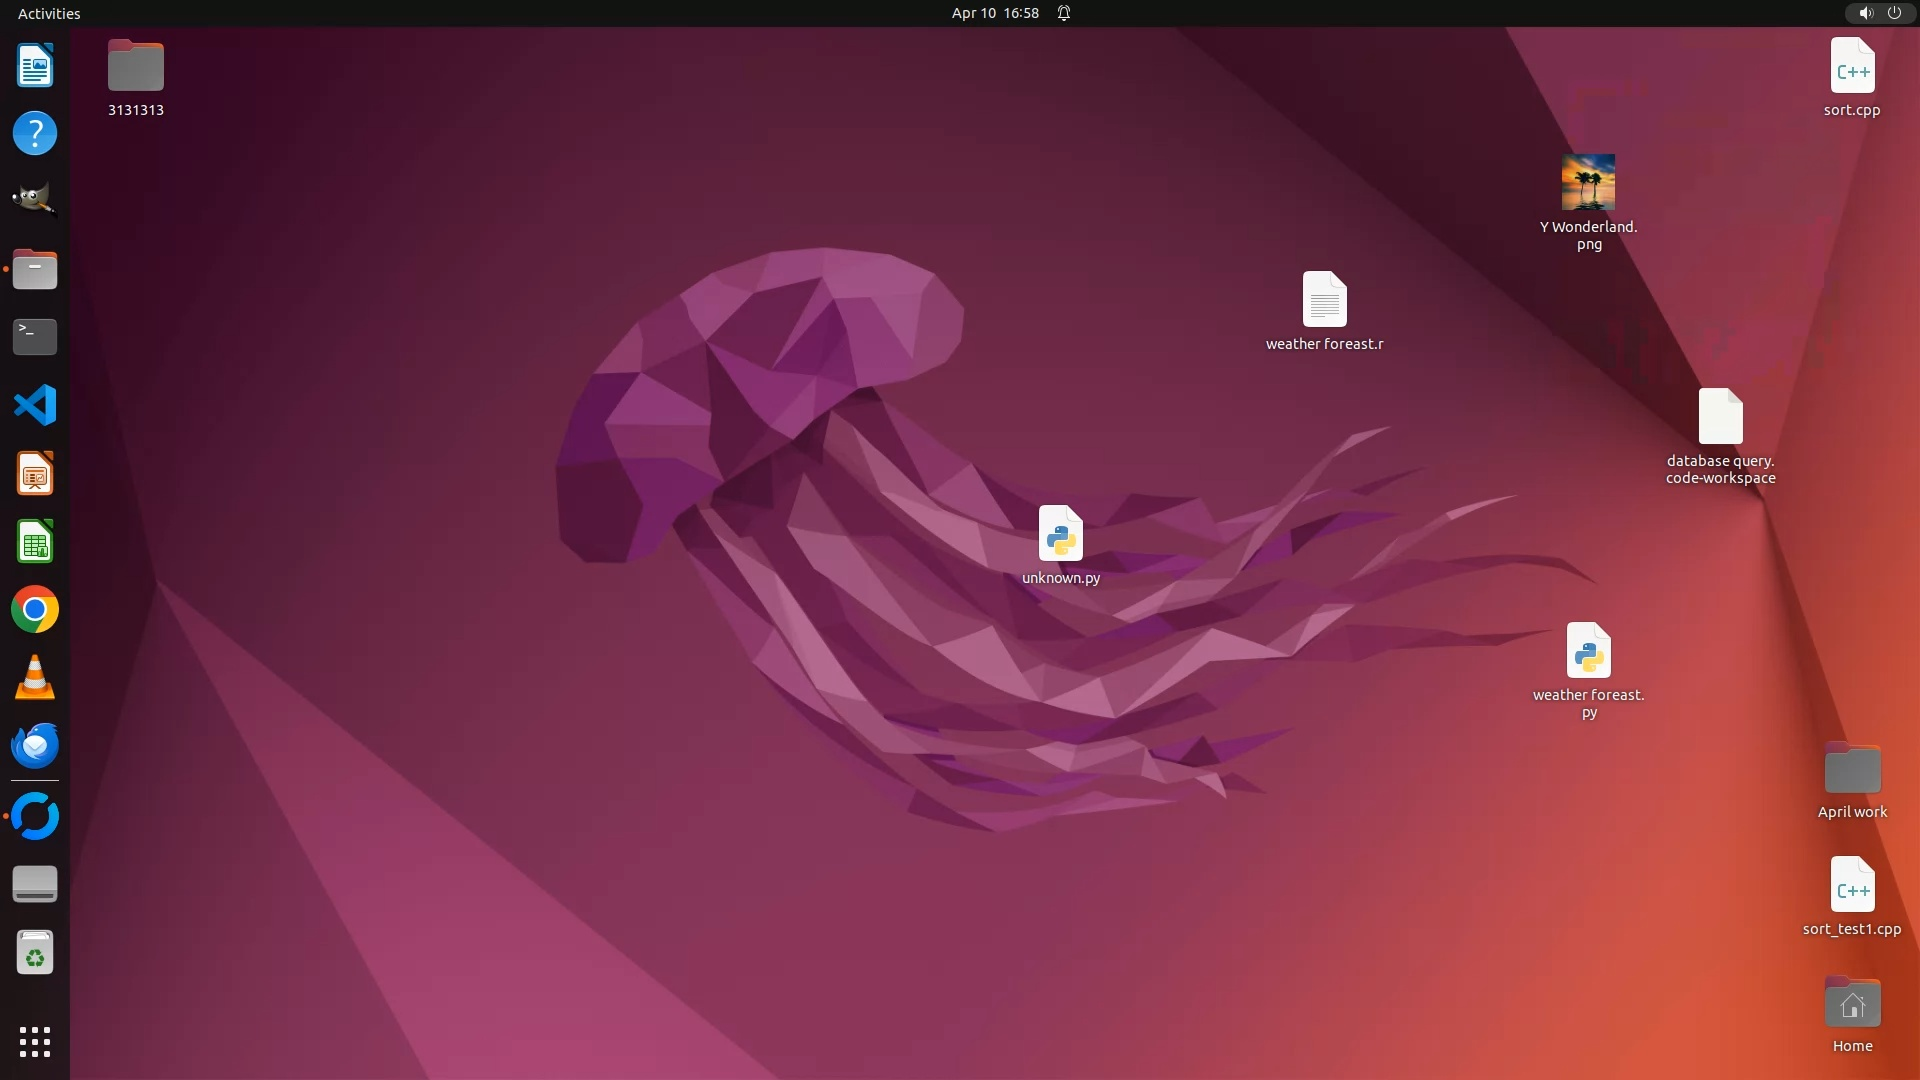Open LibreOffice Calc spreadsheet app

coord(35,542)
